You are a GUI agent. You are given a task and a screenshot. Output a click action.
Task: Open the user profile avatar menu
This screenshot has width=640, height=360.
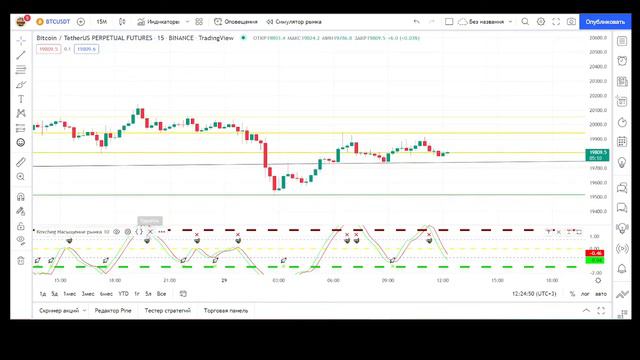pos(21,22)
